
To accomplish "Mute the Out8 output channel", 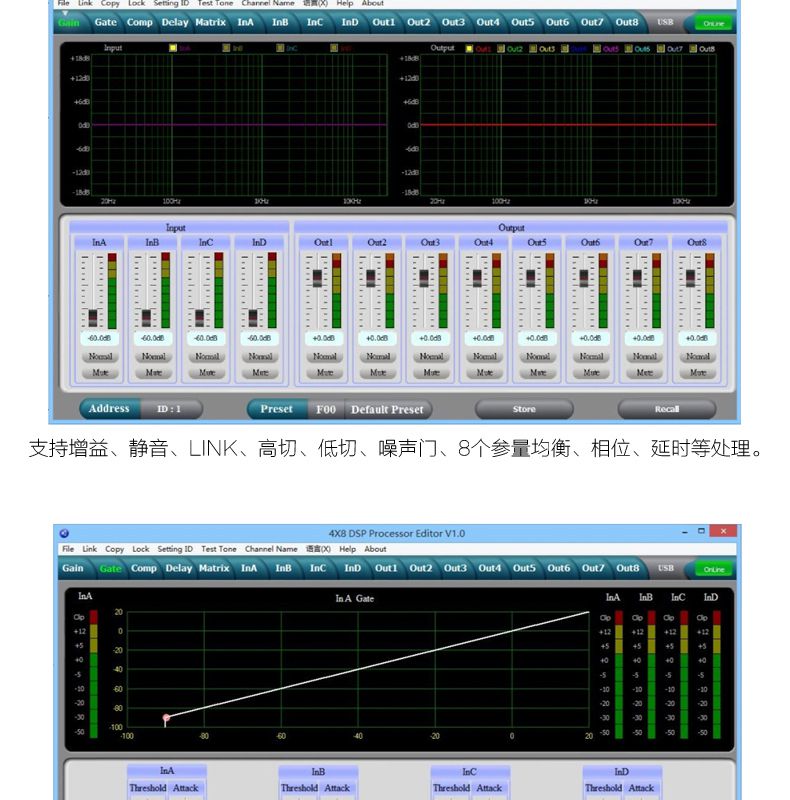I will tap(697, 372).
